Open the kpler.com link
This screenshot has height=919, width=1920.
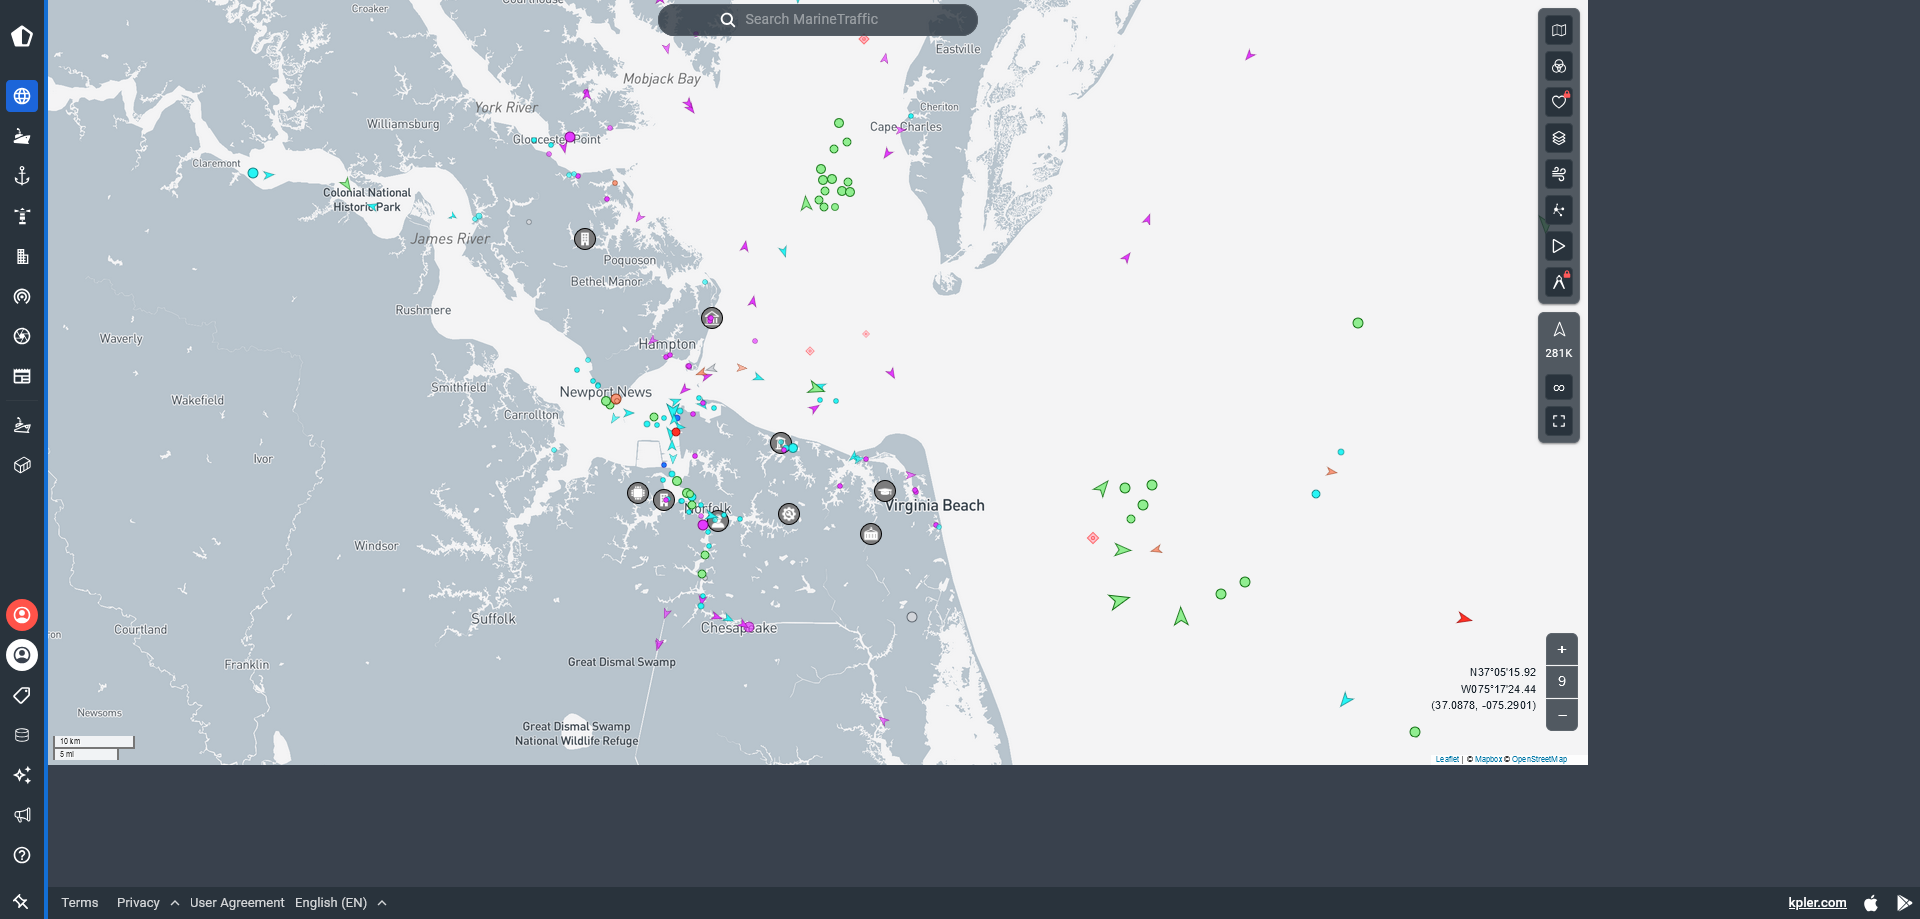pyautogui.click(x=1817, y=902)
